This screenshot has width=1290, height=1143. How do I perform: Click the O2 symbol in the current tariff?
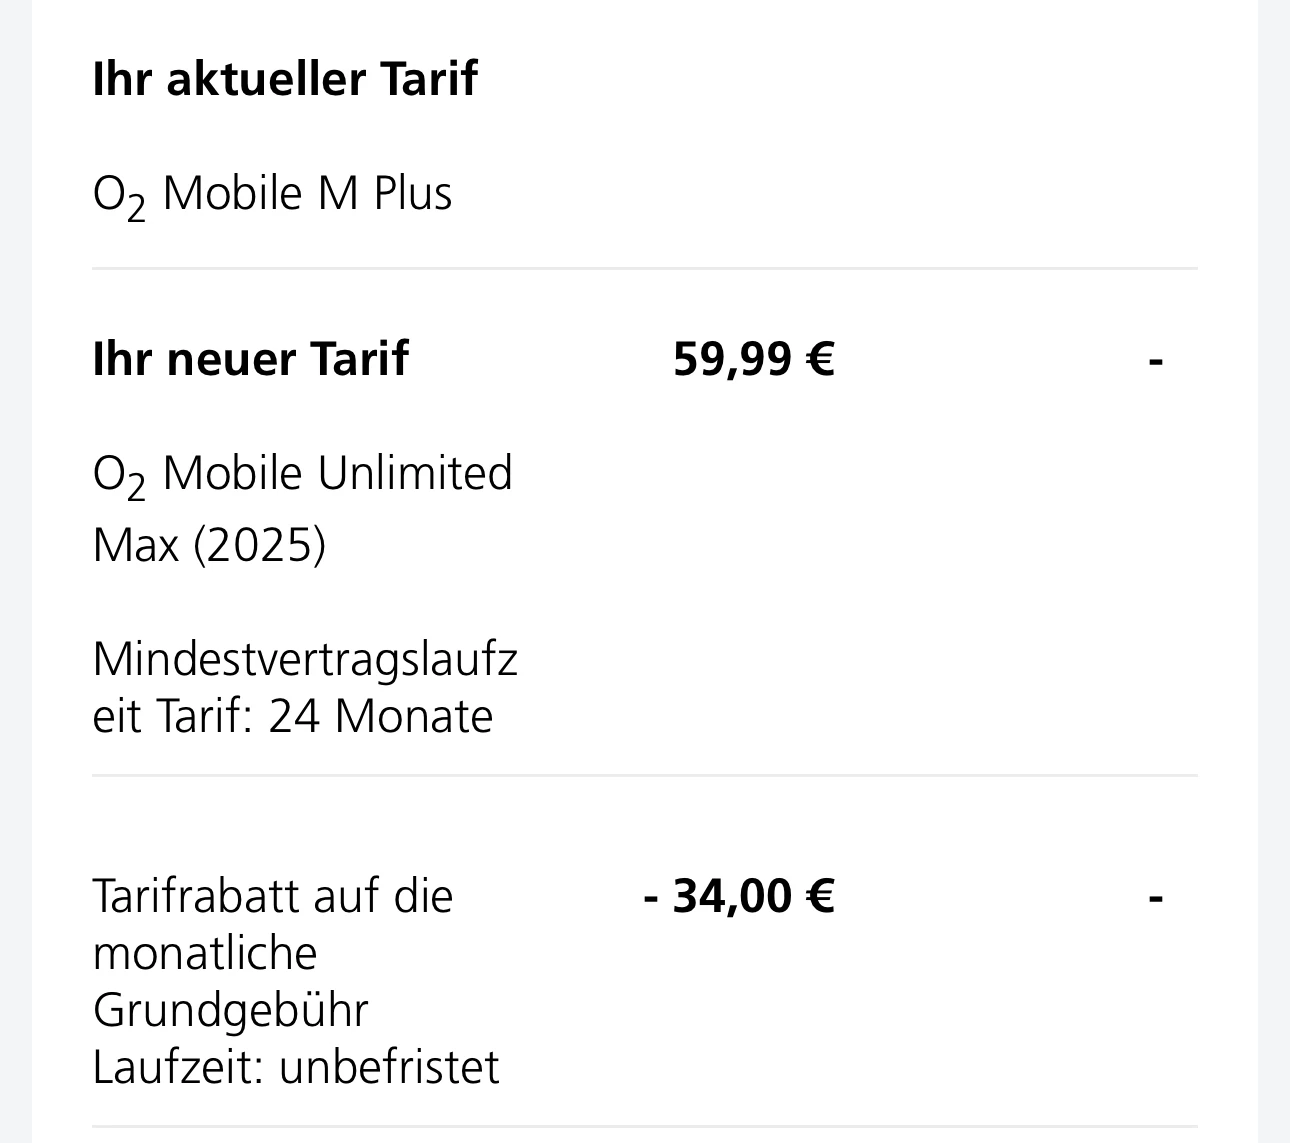[x=119, y=197]
